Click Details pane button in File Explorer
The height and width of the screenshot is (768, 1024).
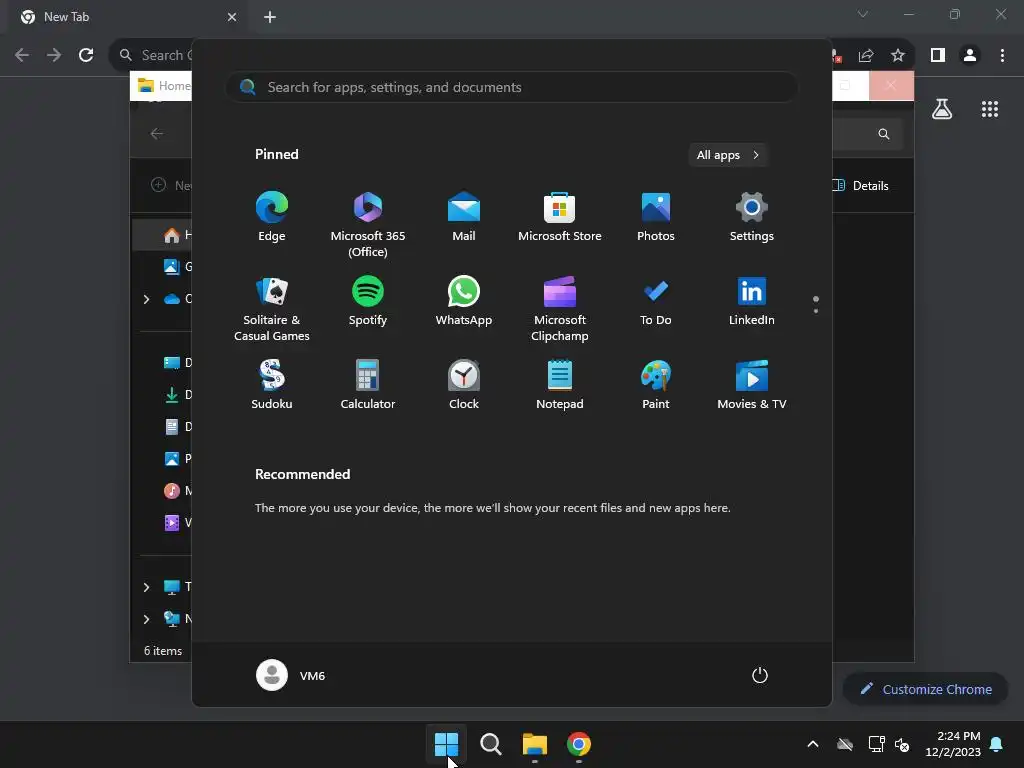pos(861,185)
